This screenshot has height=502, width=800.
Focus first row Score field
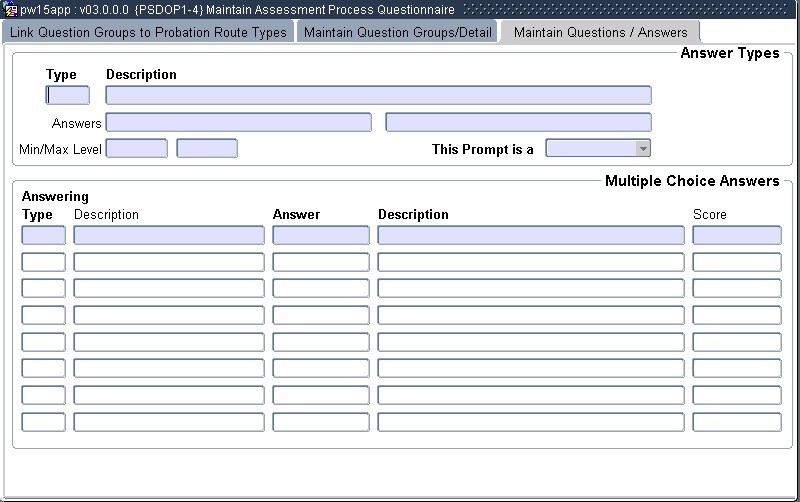click(x=737, y=236)
